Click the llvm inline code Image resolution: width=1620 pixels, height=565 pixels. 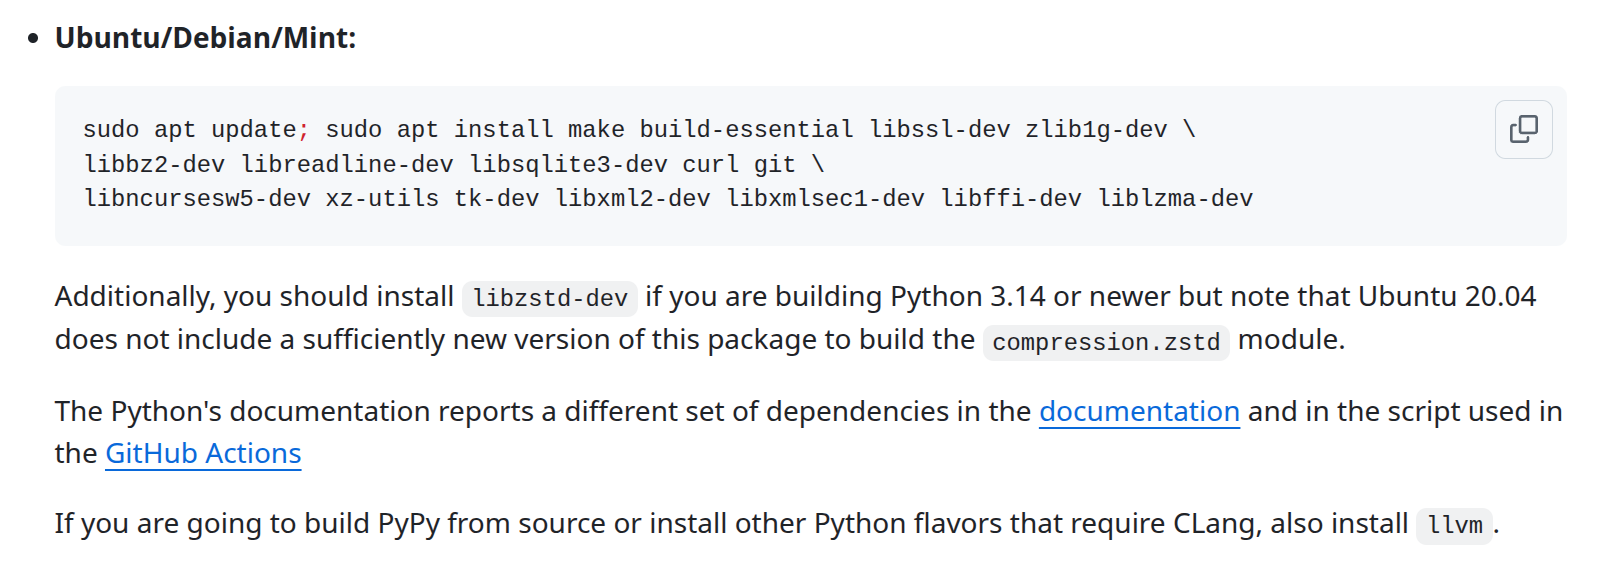pyautogui.click(x=1454, y=525)
